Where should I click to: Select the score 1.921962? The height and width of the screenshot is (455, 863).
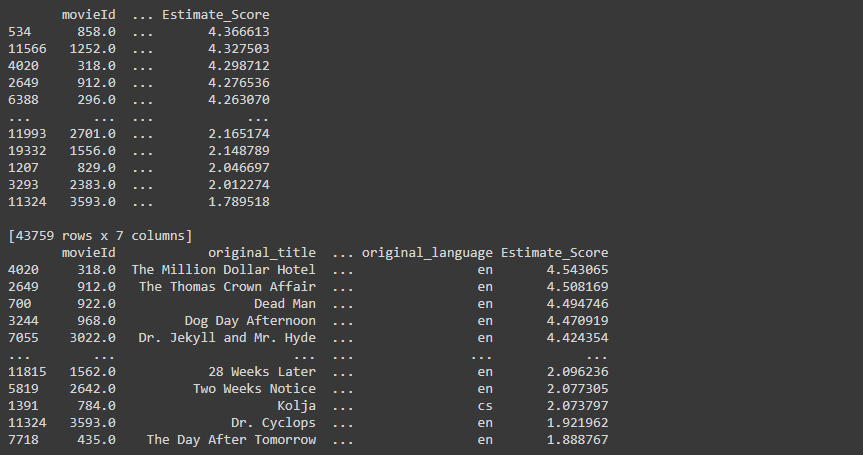[x=577, y=423]
